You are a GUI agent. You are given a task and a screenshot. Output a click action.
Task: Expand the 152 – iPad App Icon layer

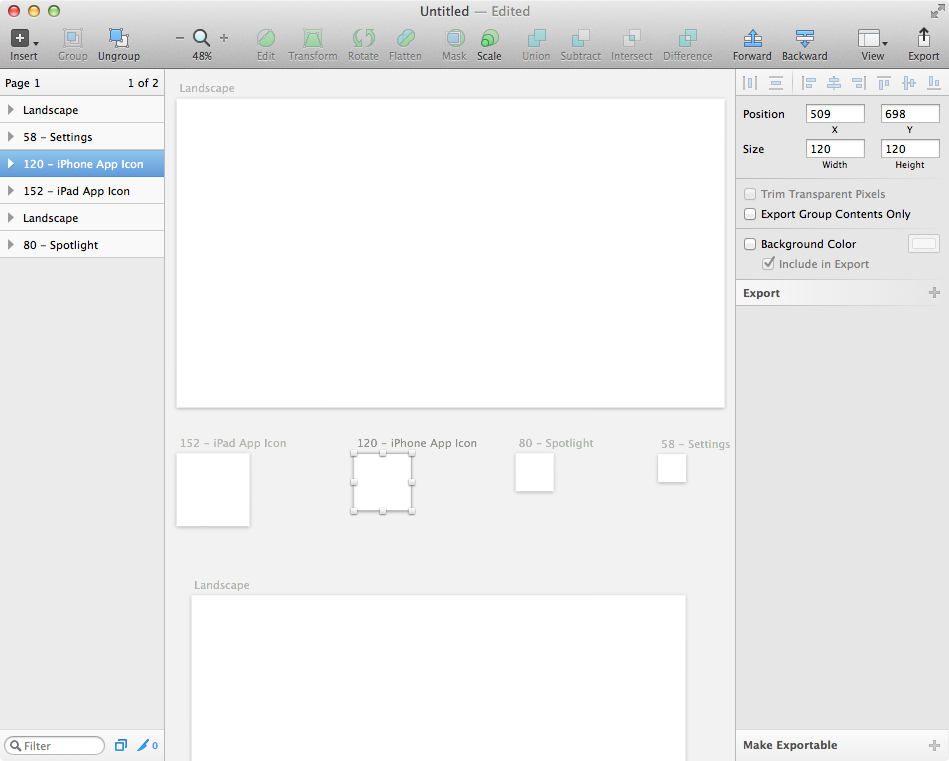(x=10, y=191)
